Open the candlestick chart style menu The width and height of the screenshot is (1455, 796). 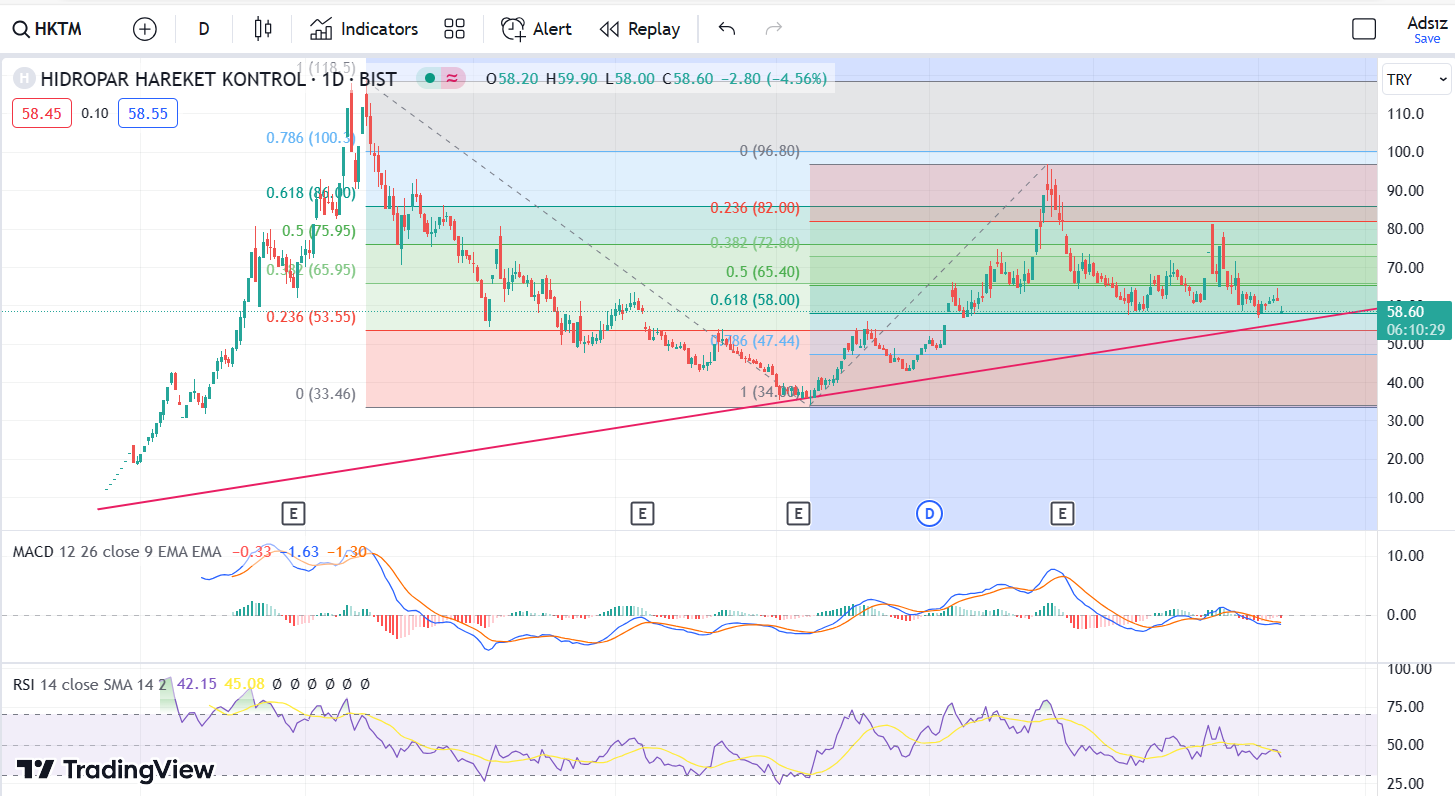pyautogui.click(x=263, y=29)
